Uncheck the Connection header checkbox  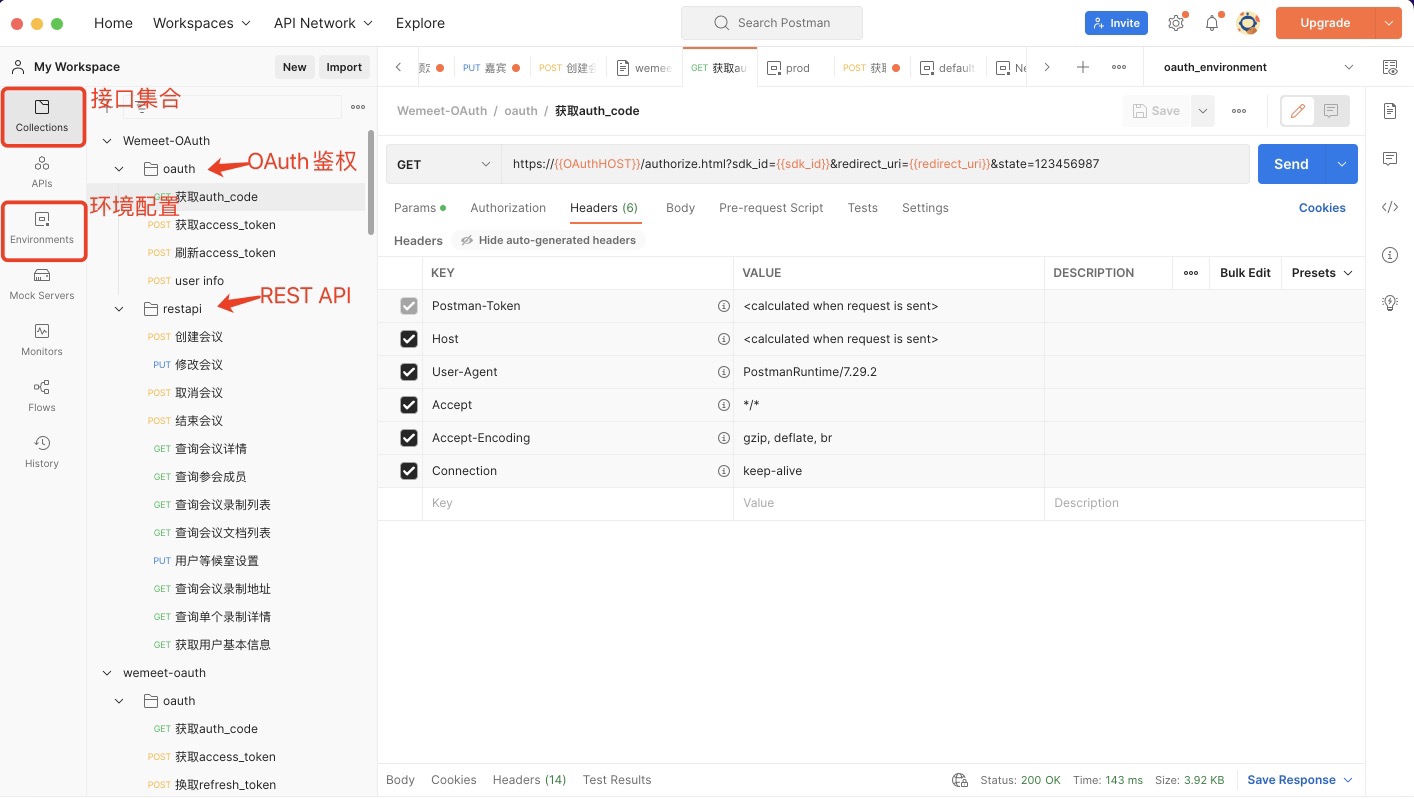pos(409,471)
